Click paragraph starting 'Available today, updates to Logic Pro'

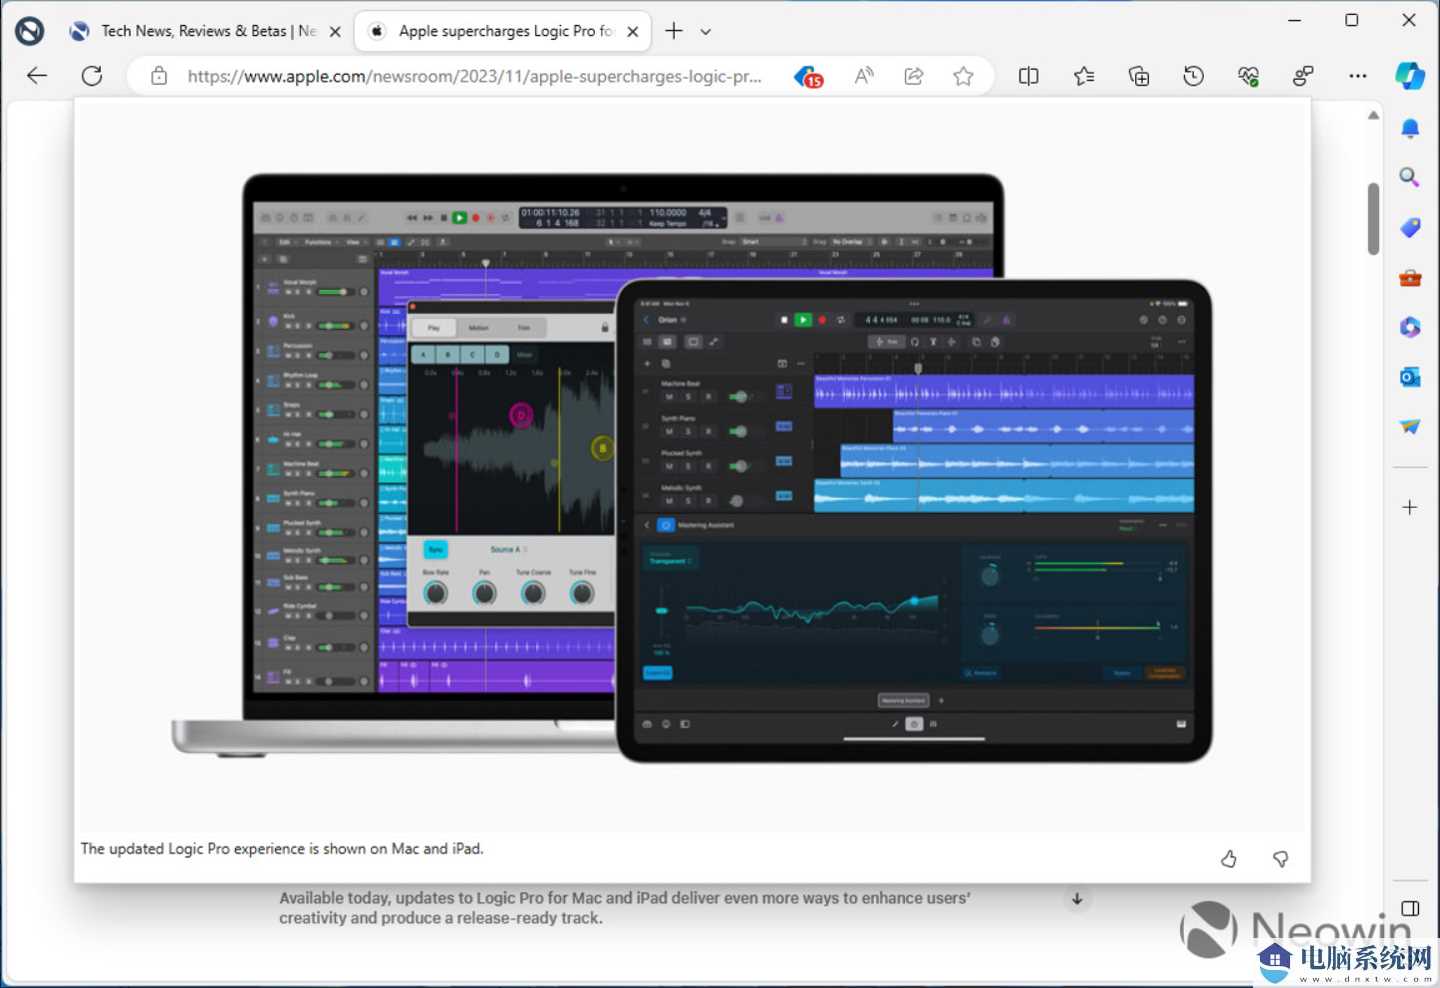click(x=625, y=908)
